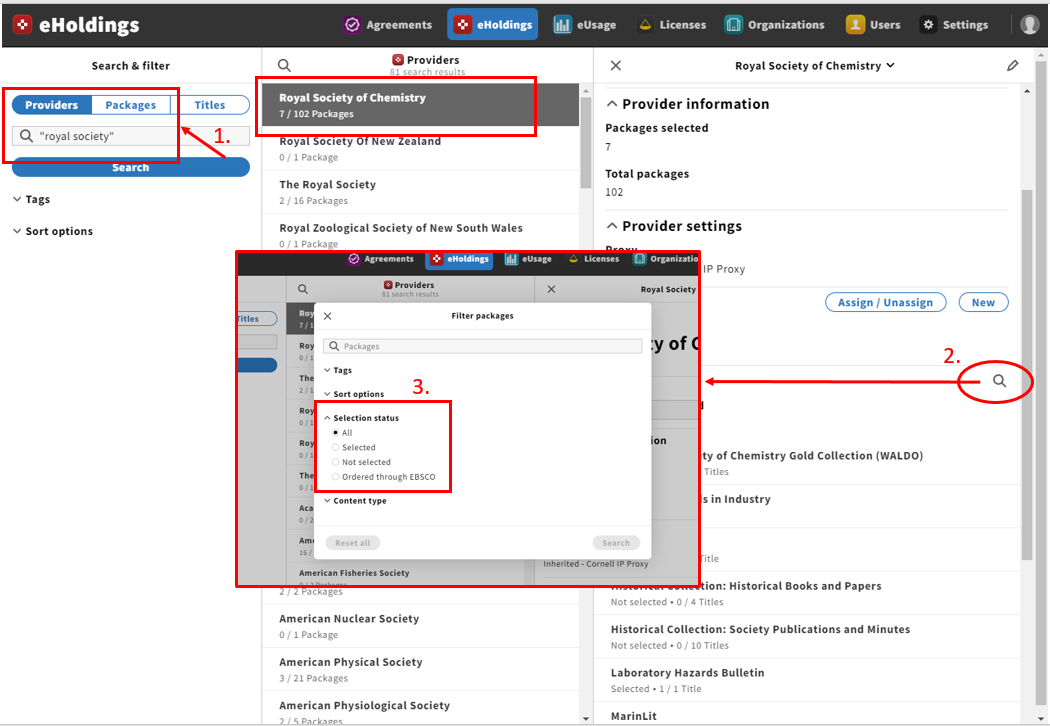Screen dimensions: 1050x726
Task: Click the detail pane vertical scrollbar
Action: coord(1027,375)
